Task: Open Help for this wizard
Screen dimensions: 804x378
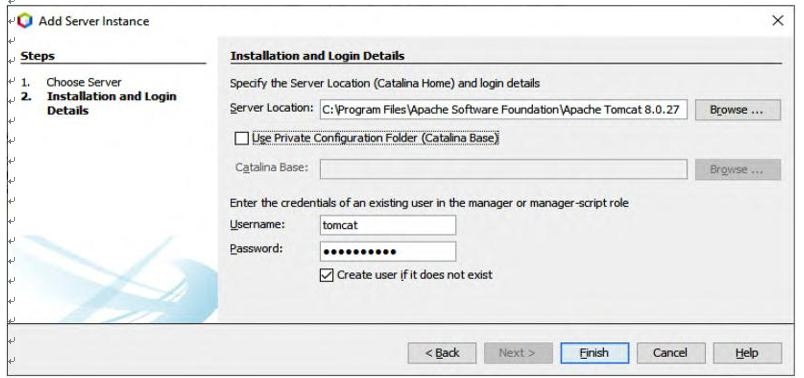Action: [747, 353]
